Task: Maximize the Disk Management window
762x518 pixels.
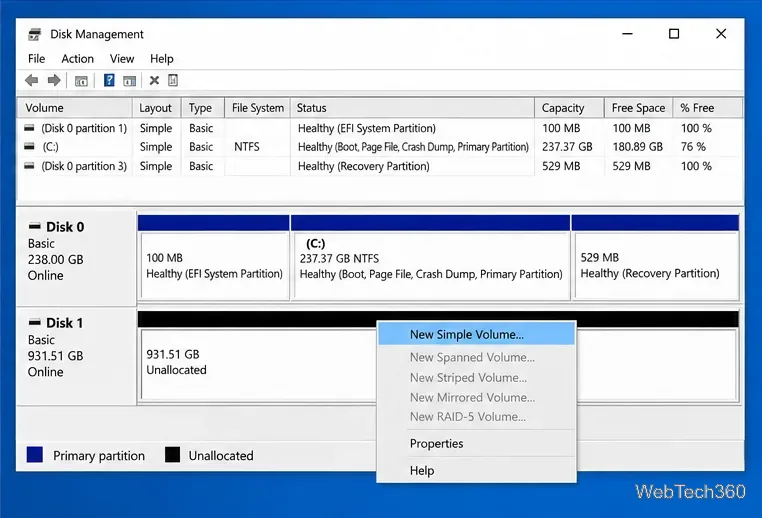Action: tap(674, 34)
